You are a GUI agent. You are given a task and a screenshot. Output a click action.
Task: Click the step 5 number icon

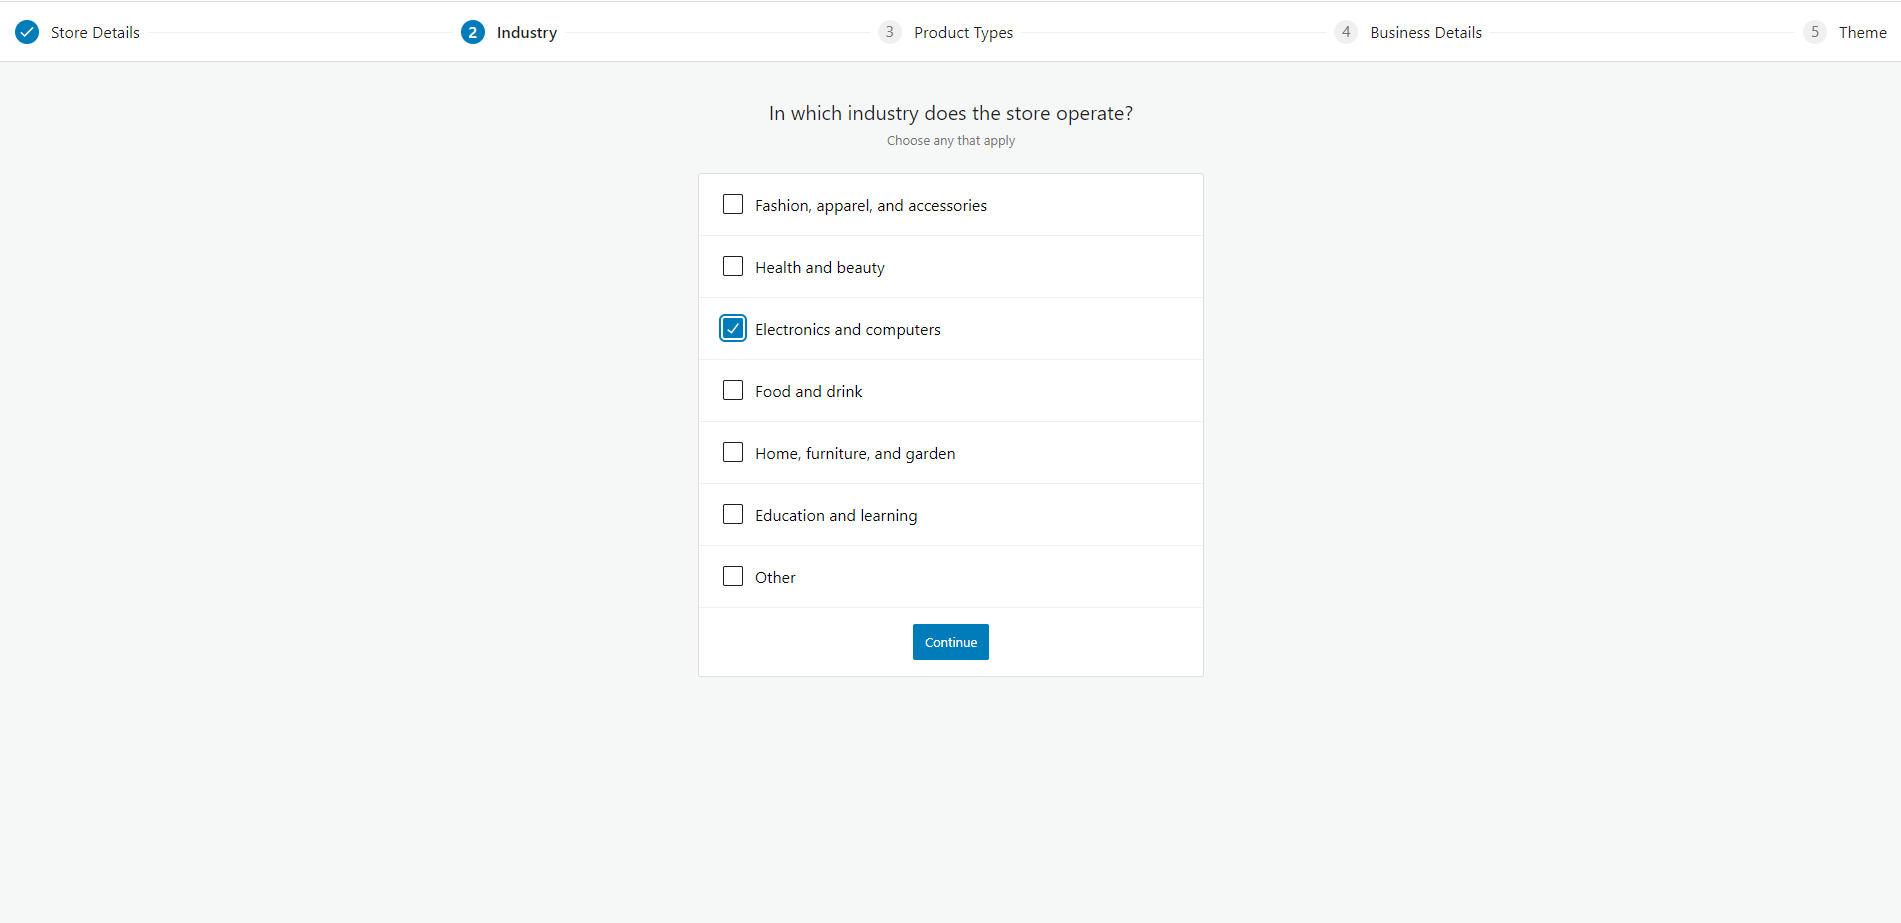point(1815,32)
